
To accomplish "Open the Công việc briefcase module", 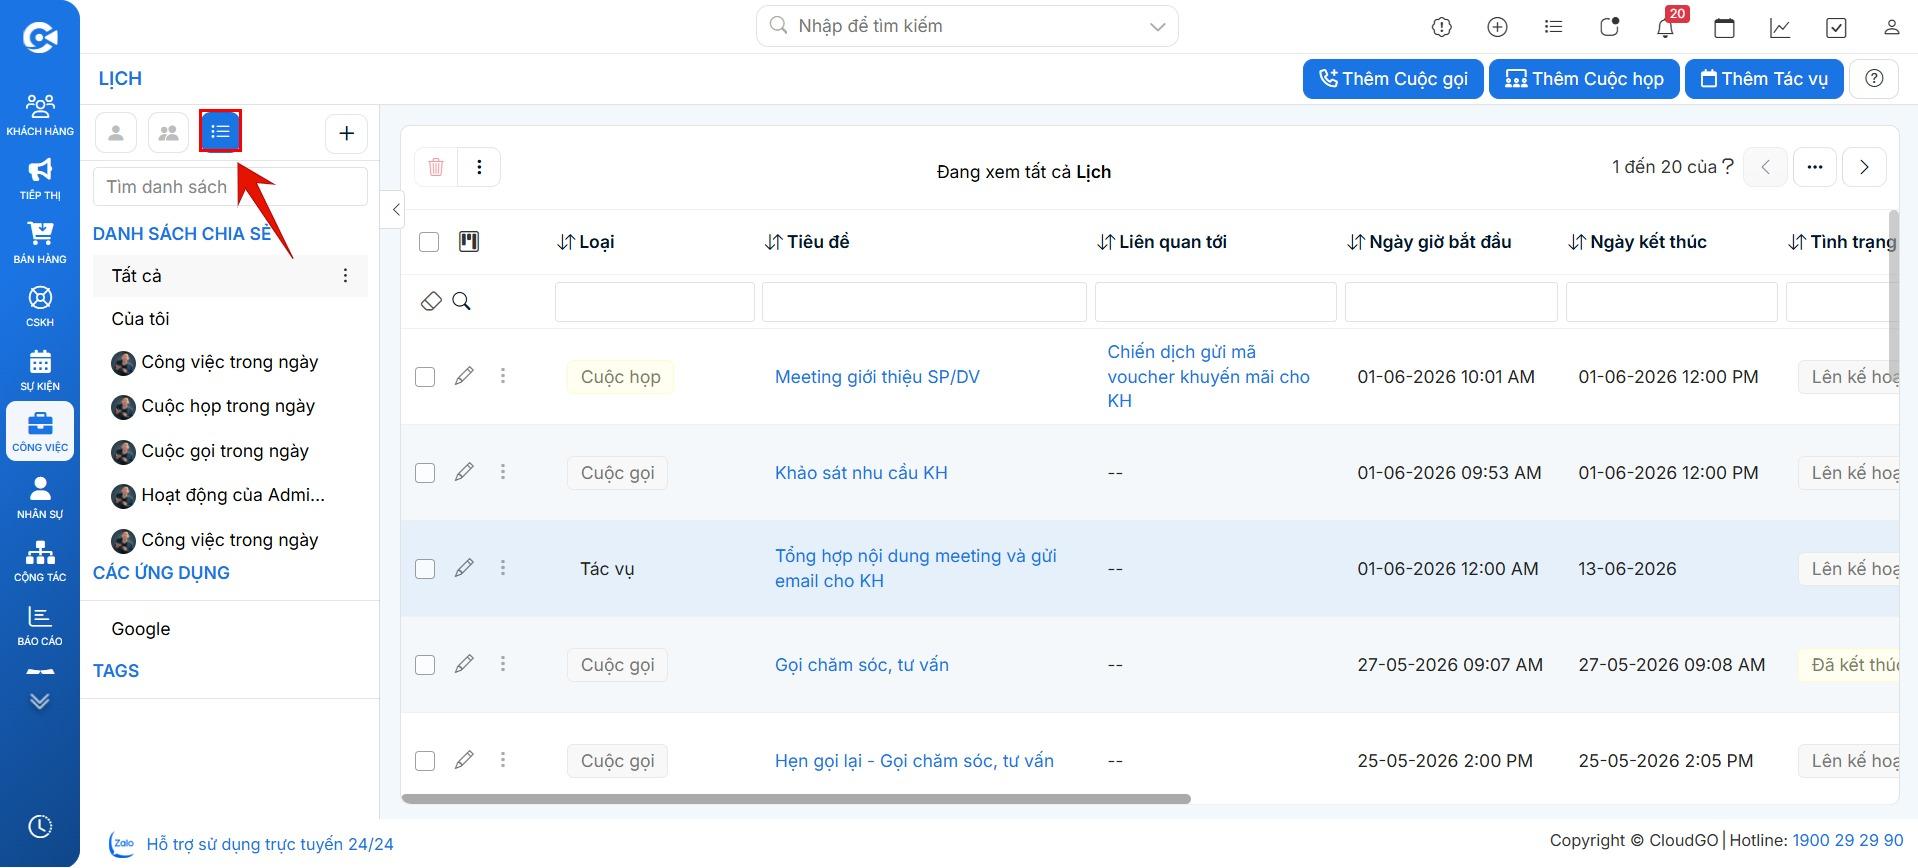I will [x=40, y=431].
